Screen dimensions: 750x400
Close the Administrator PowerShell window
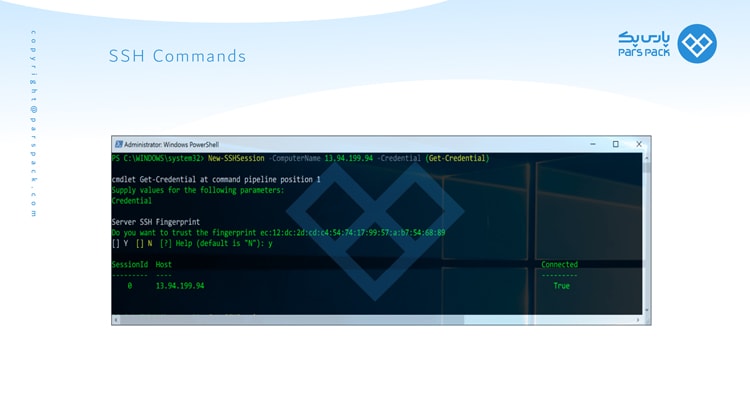(639, 144)
